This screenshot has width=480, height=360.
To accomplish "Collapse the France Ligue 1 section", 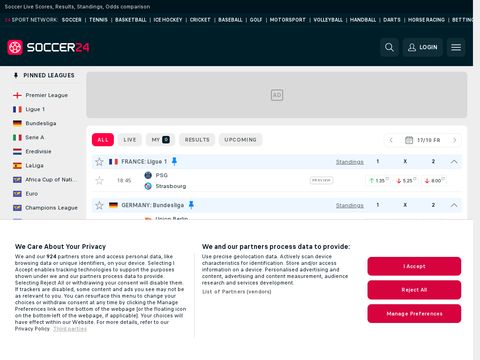I will 454,162.
